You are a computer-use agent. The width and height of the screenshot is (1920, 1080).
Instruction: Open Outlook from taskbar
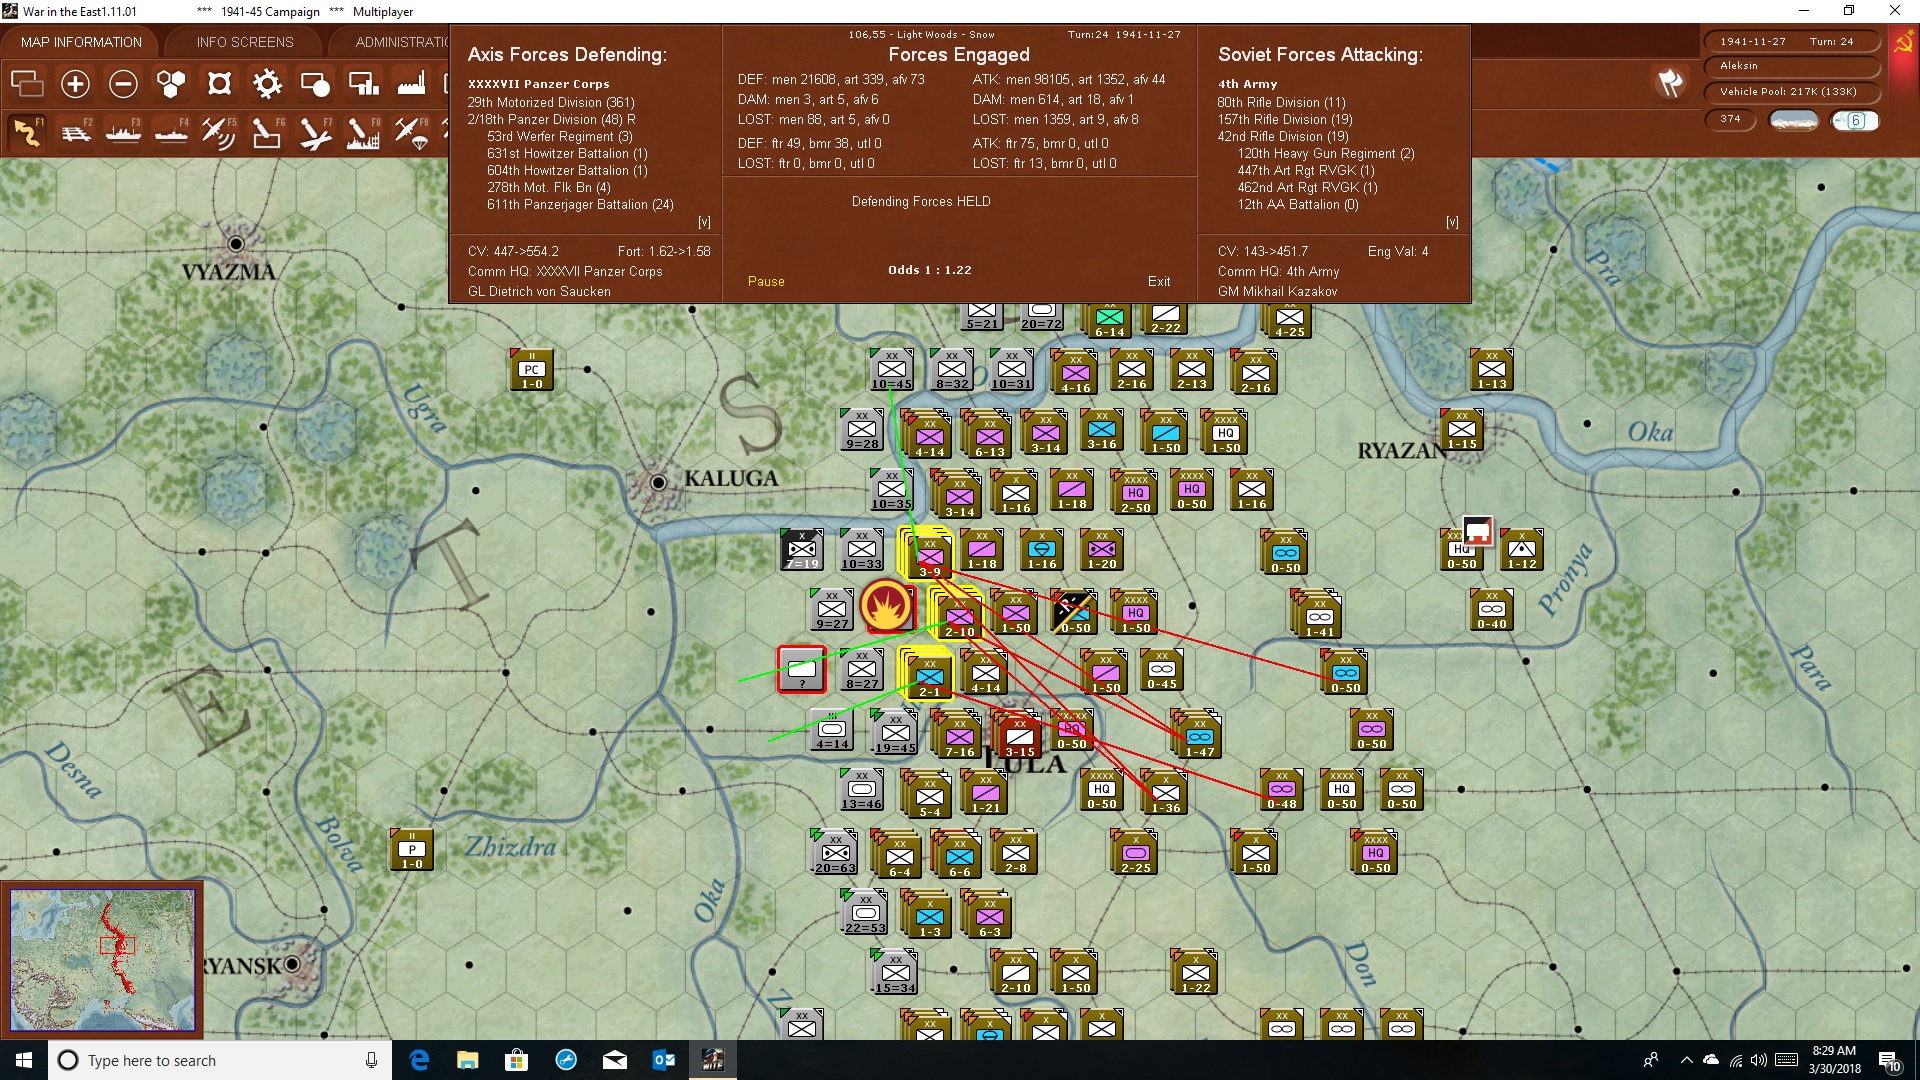tap(663, 1060)
